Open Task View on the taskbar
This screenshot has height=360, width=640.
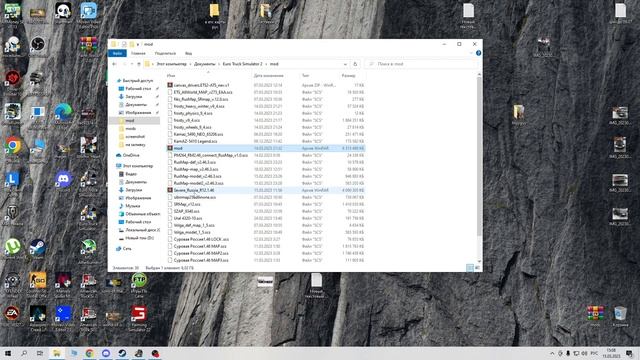click(x=40, y=353)
